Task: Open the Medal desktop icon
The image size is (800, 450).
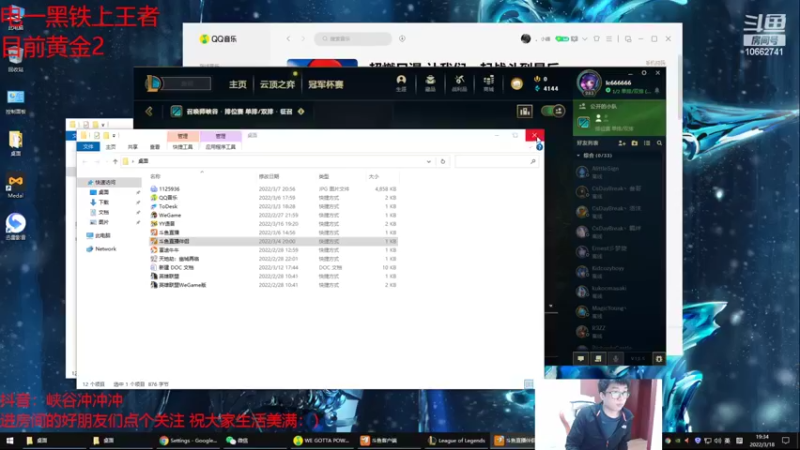Action: coord(15,186)
